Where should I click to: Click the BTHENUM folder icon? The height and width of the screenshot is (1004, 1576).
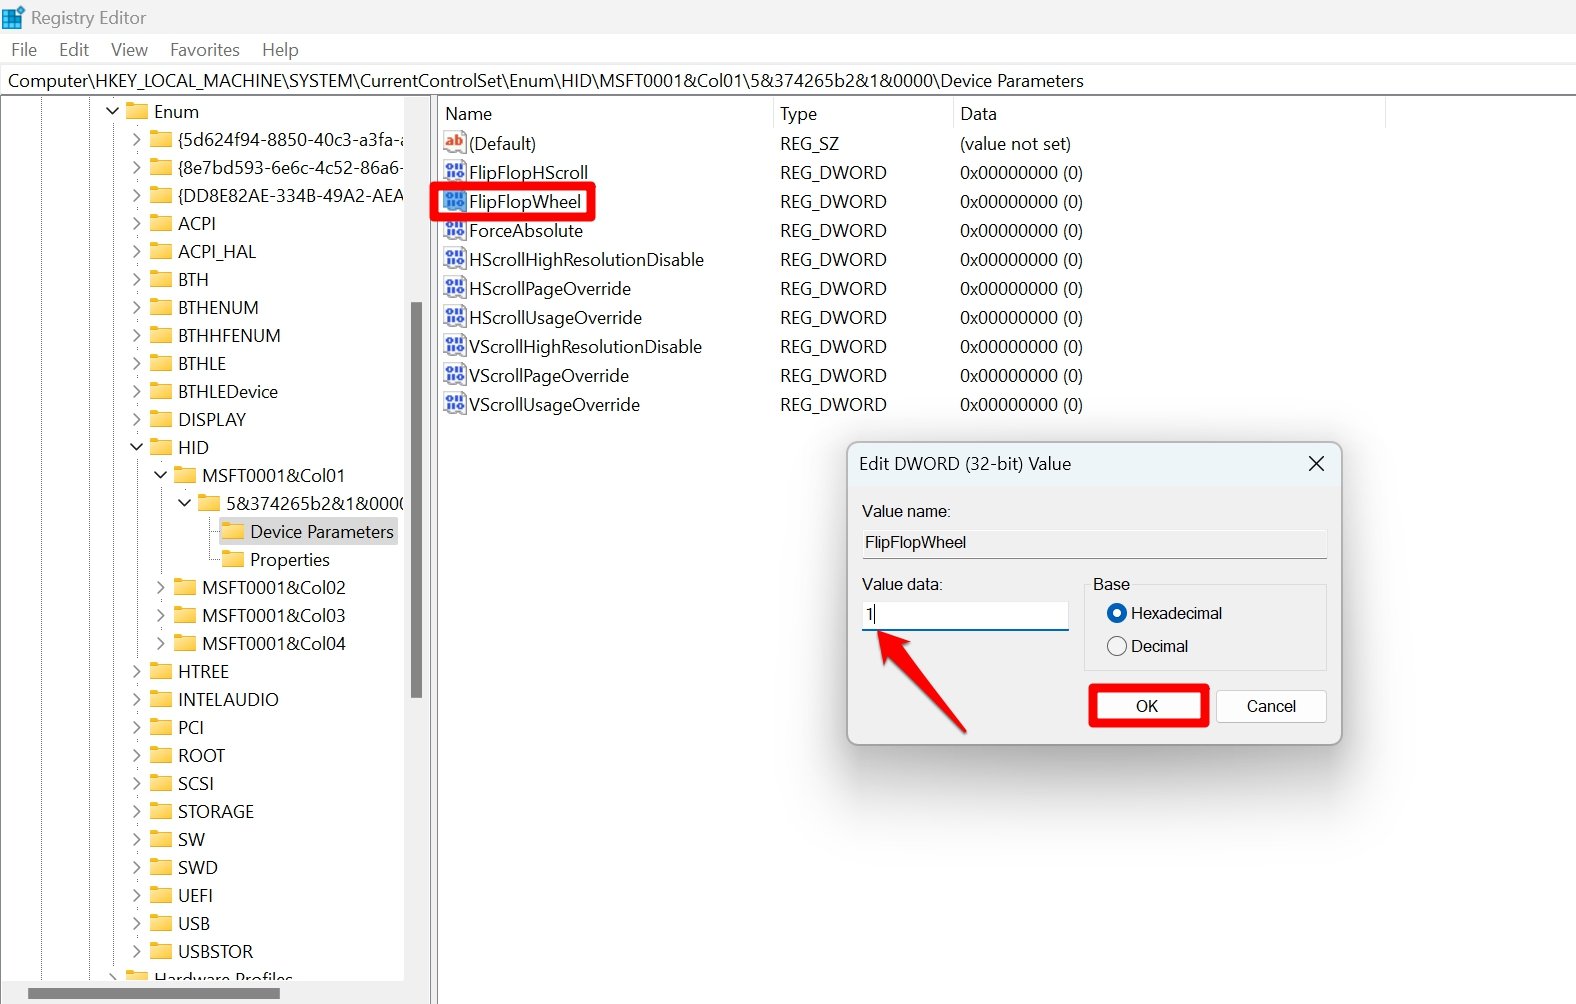(161, 307)
